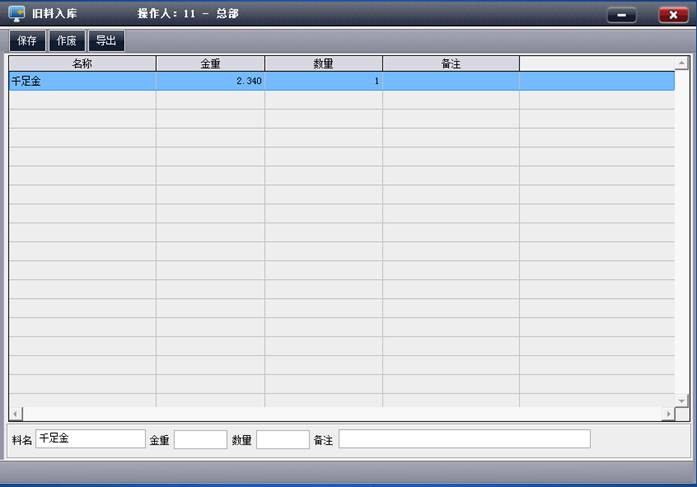
Task: Click the 作废 void button
Action: click(x=67, y=41)
